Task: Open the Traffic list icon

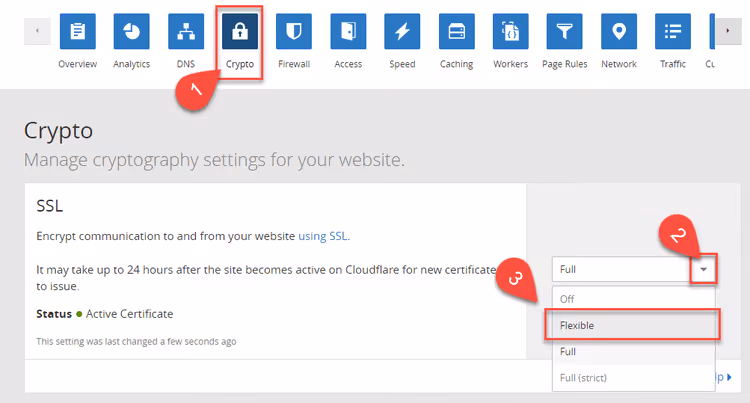Action: [x=673, y=32]
